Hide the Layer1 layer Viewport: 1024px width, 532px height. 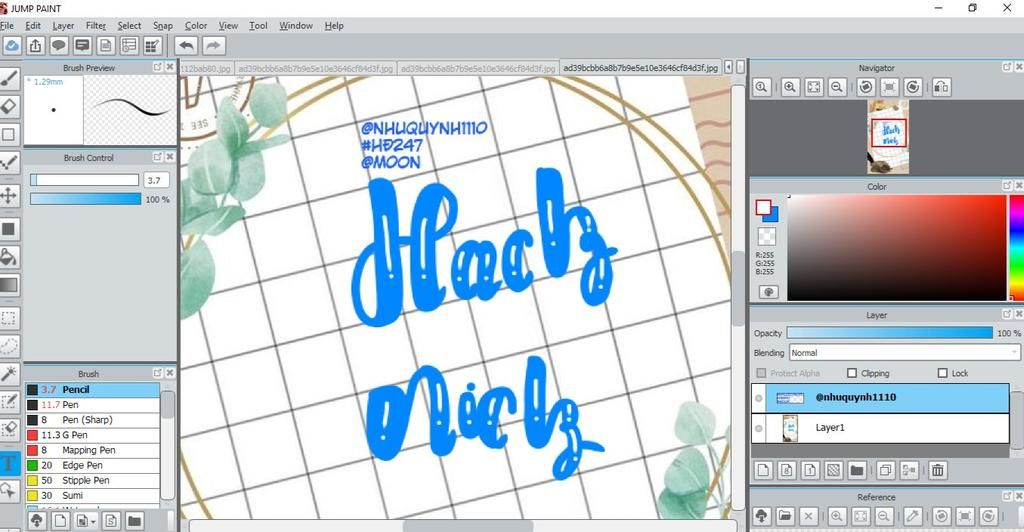tap(759, 428)
